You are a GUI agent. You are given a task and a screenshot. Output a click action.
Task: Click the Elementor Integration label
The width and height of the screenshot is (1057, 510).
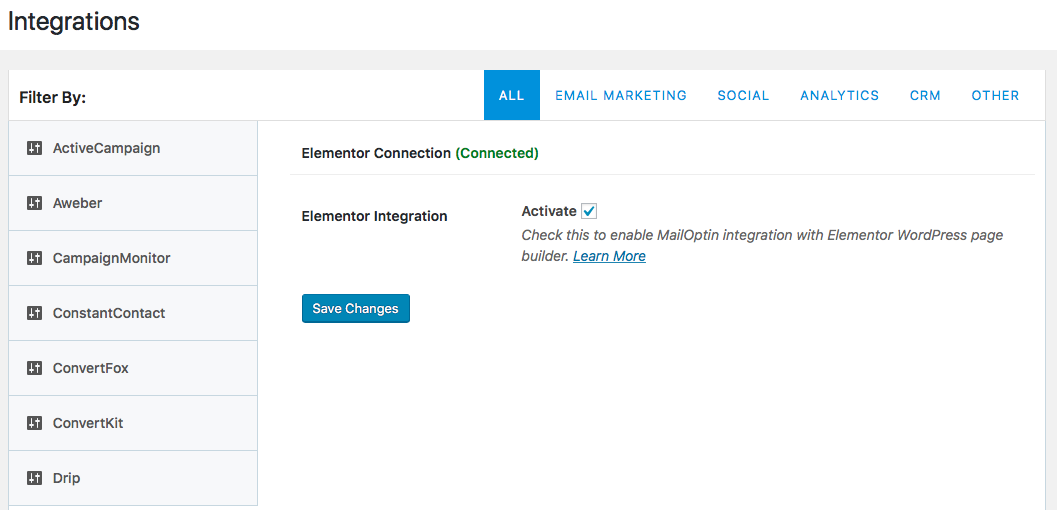coord(374,217)
